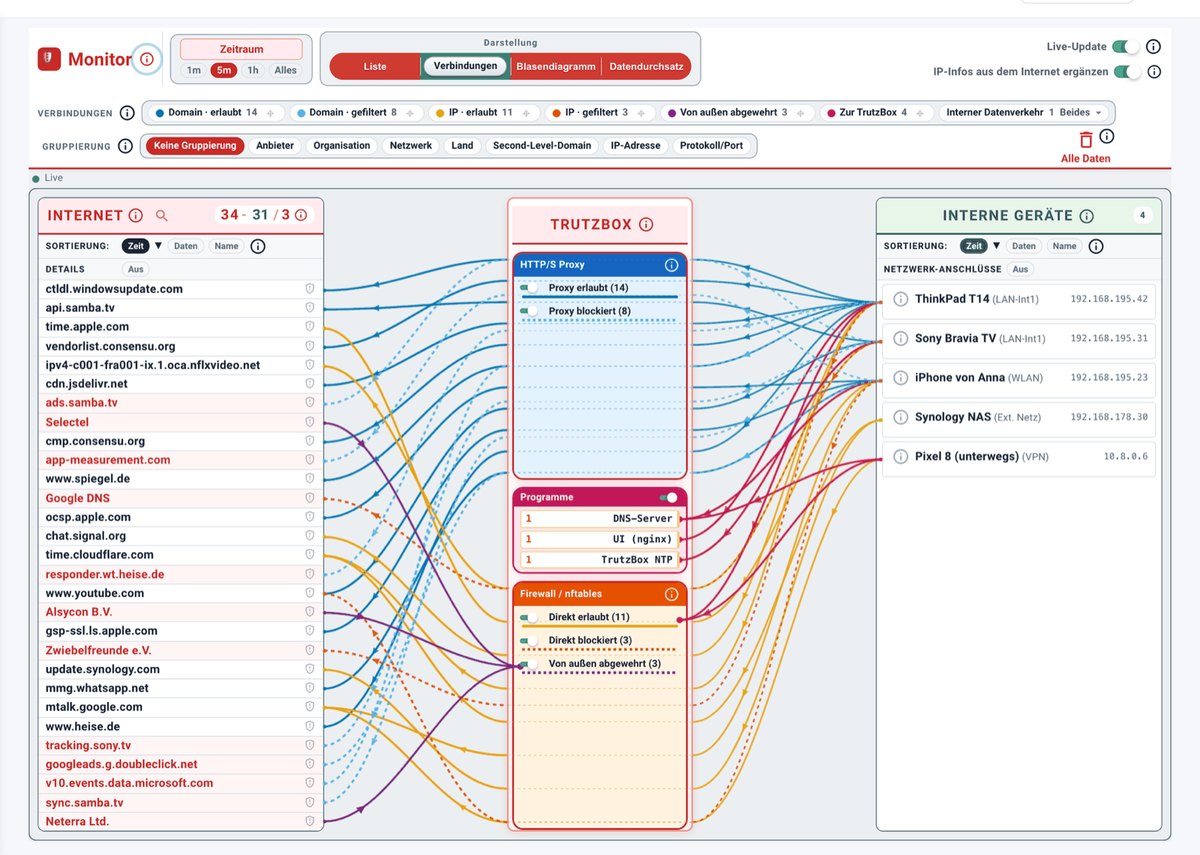This screenshot has width=1200, height=855.
Task: Toggle Direkt blockiert (3) switch
Action: [x=530, y=641]
